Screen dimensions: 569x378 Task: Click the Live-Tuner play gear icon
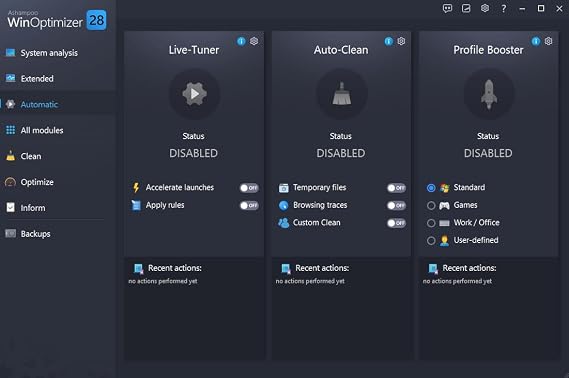(195, 94)
